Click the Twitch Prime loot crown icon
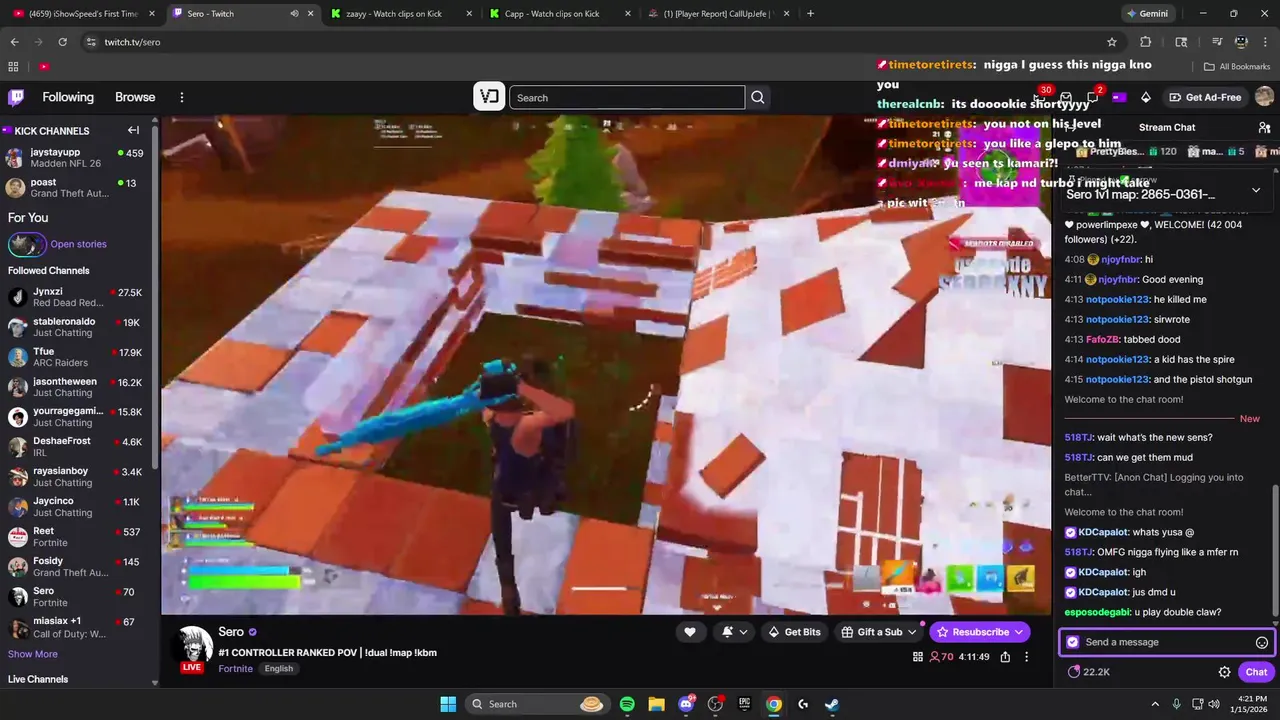The height and width of the screenshot is (720, 1280). [1038, 97]
